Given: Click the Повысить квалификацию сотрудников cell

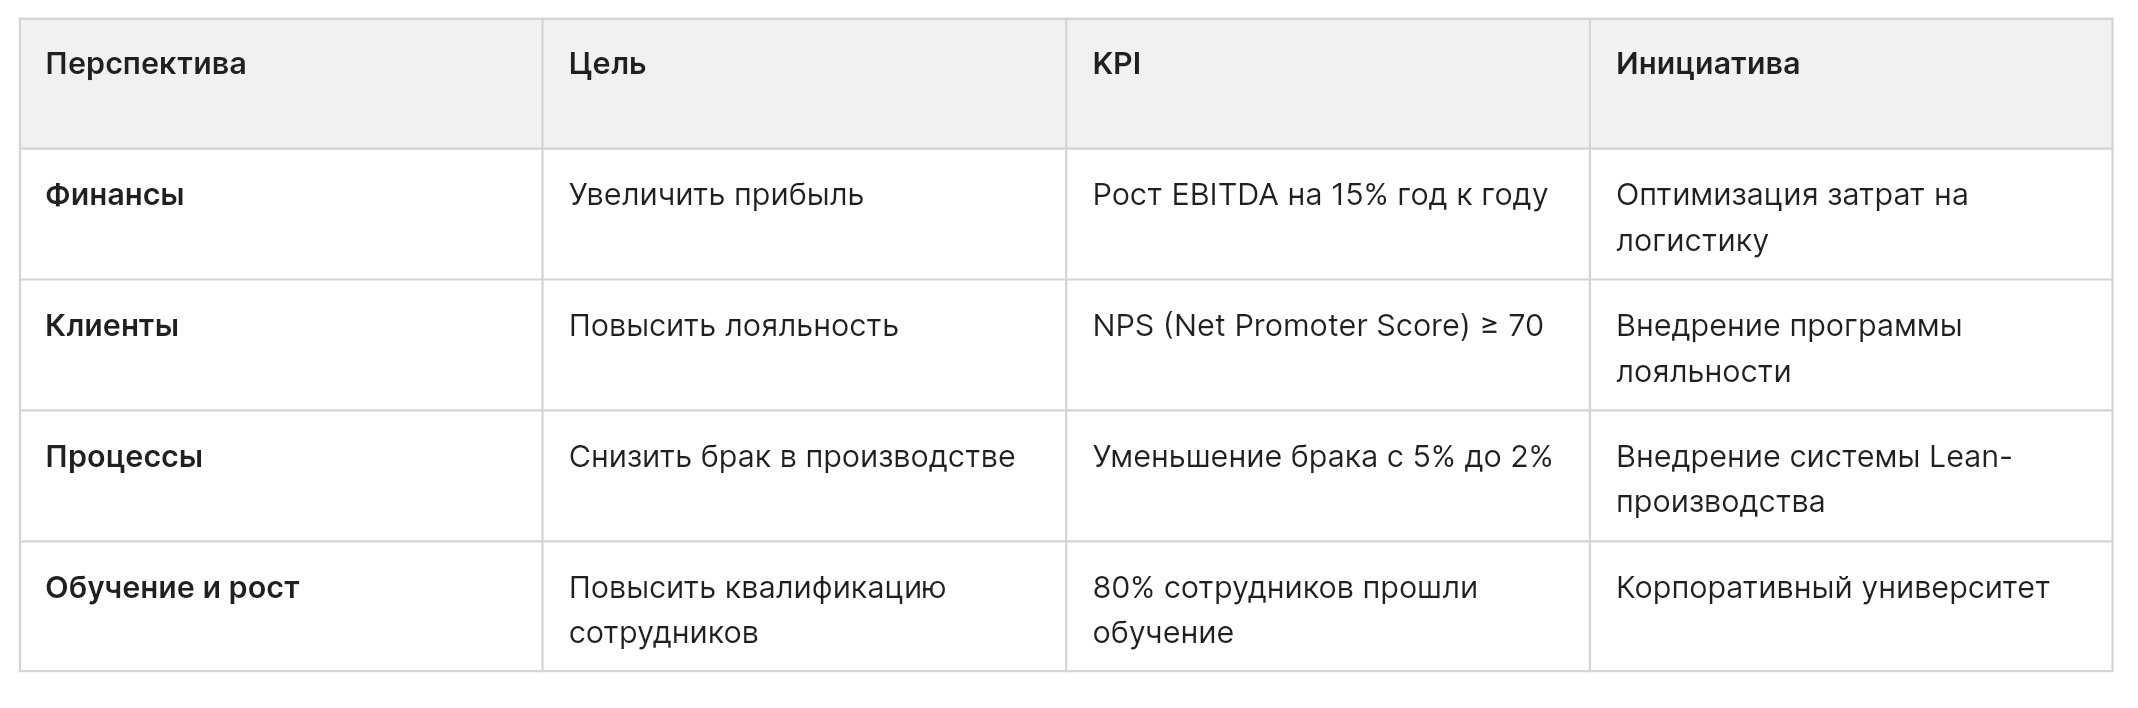Looking at the screenshot, I should pyautogui.click(x=804, y=606).
